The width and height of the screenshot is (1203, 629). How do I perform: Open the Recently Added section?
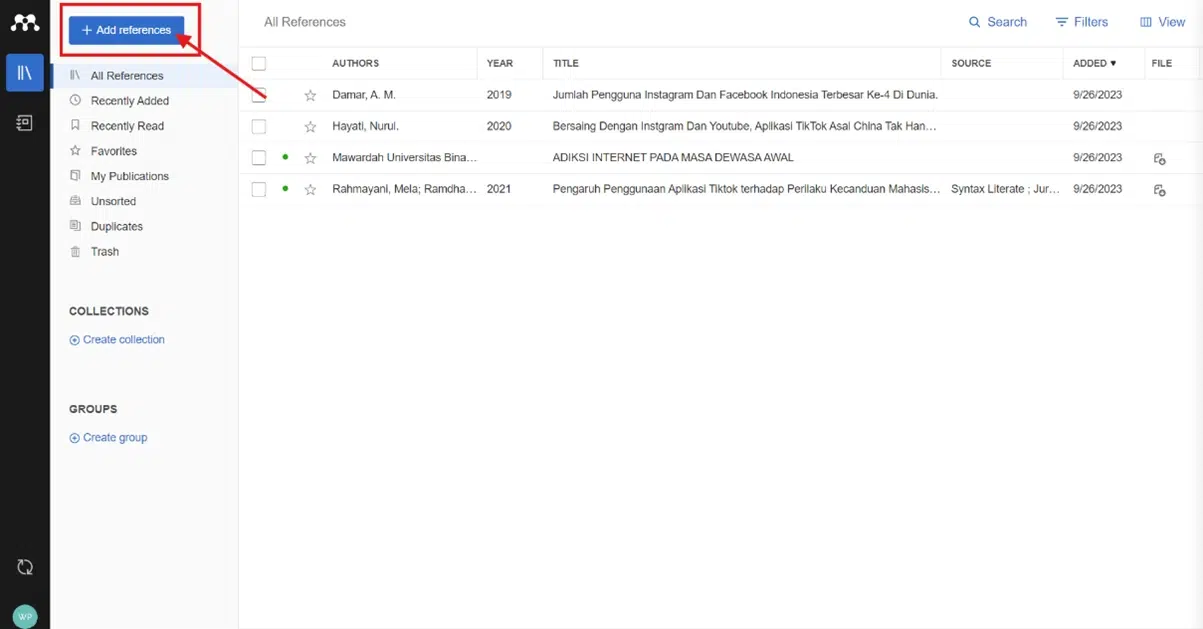130,100
